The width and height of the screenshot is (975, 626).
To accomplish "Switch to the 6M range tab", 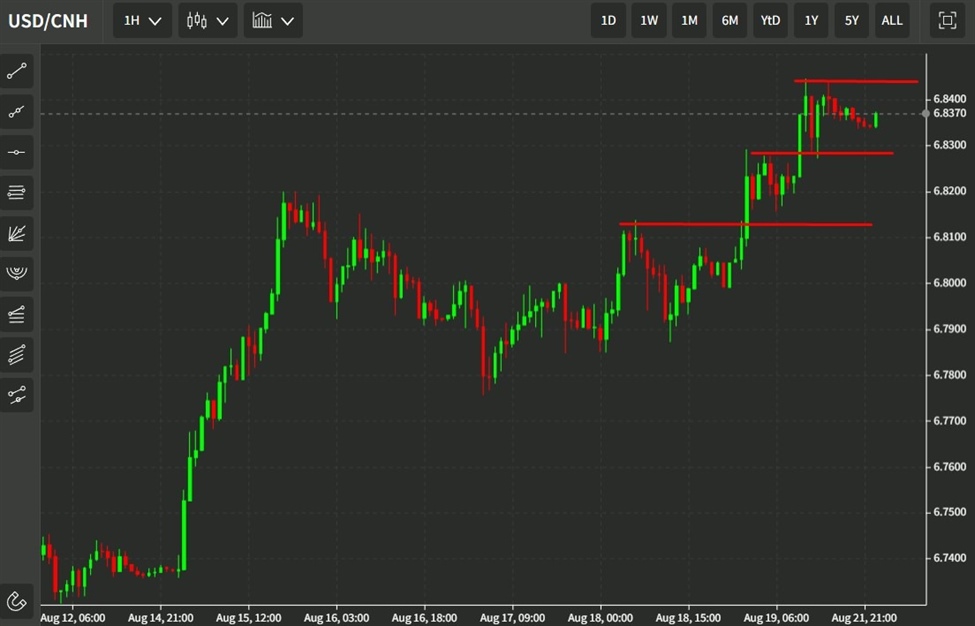I will 729,20.
